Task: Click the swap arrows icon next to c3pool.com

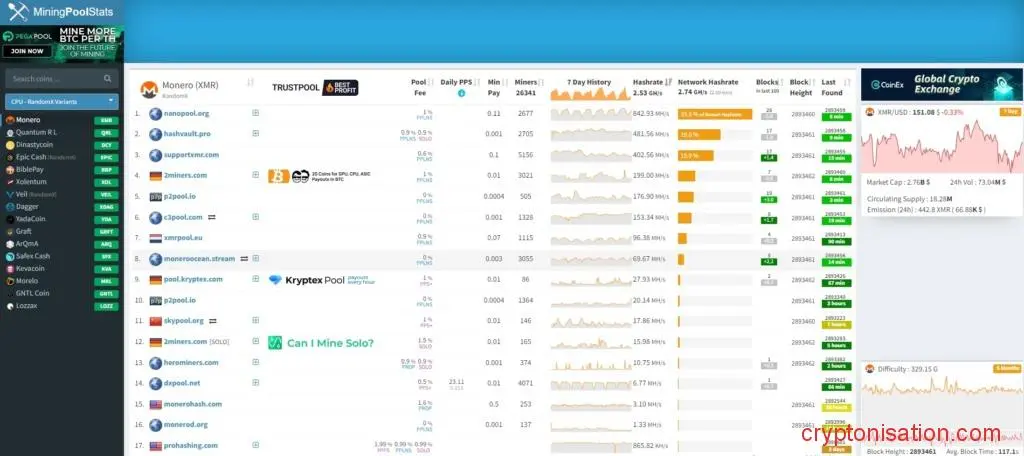Action: [x=212, y=218]
